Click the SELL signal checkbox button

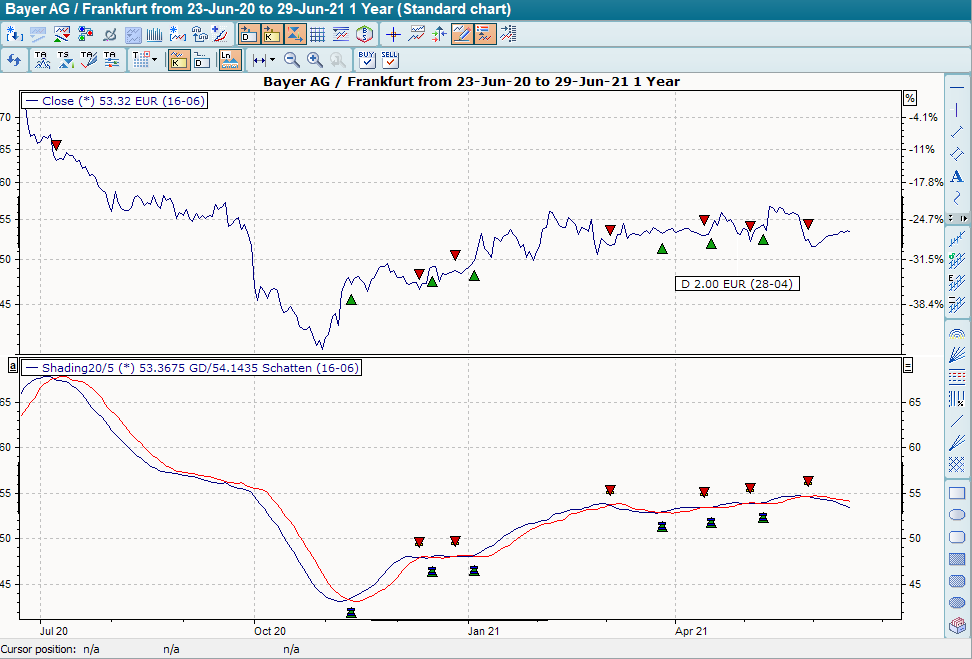[390, 60]
